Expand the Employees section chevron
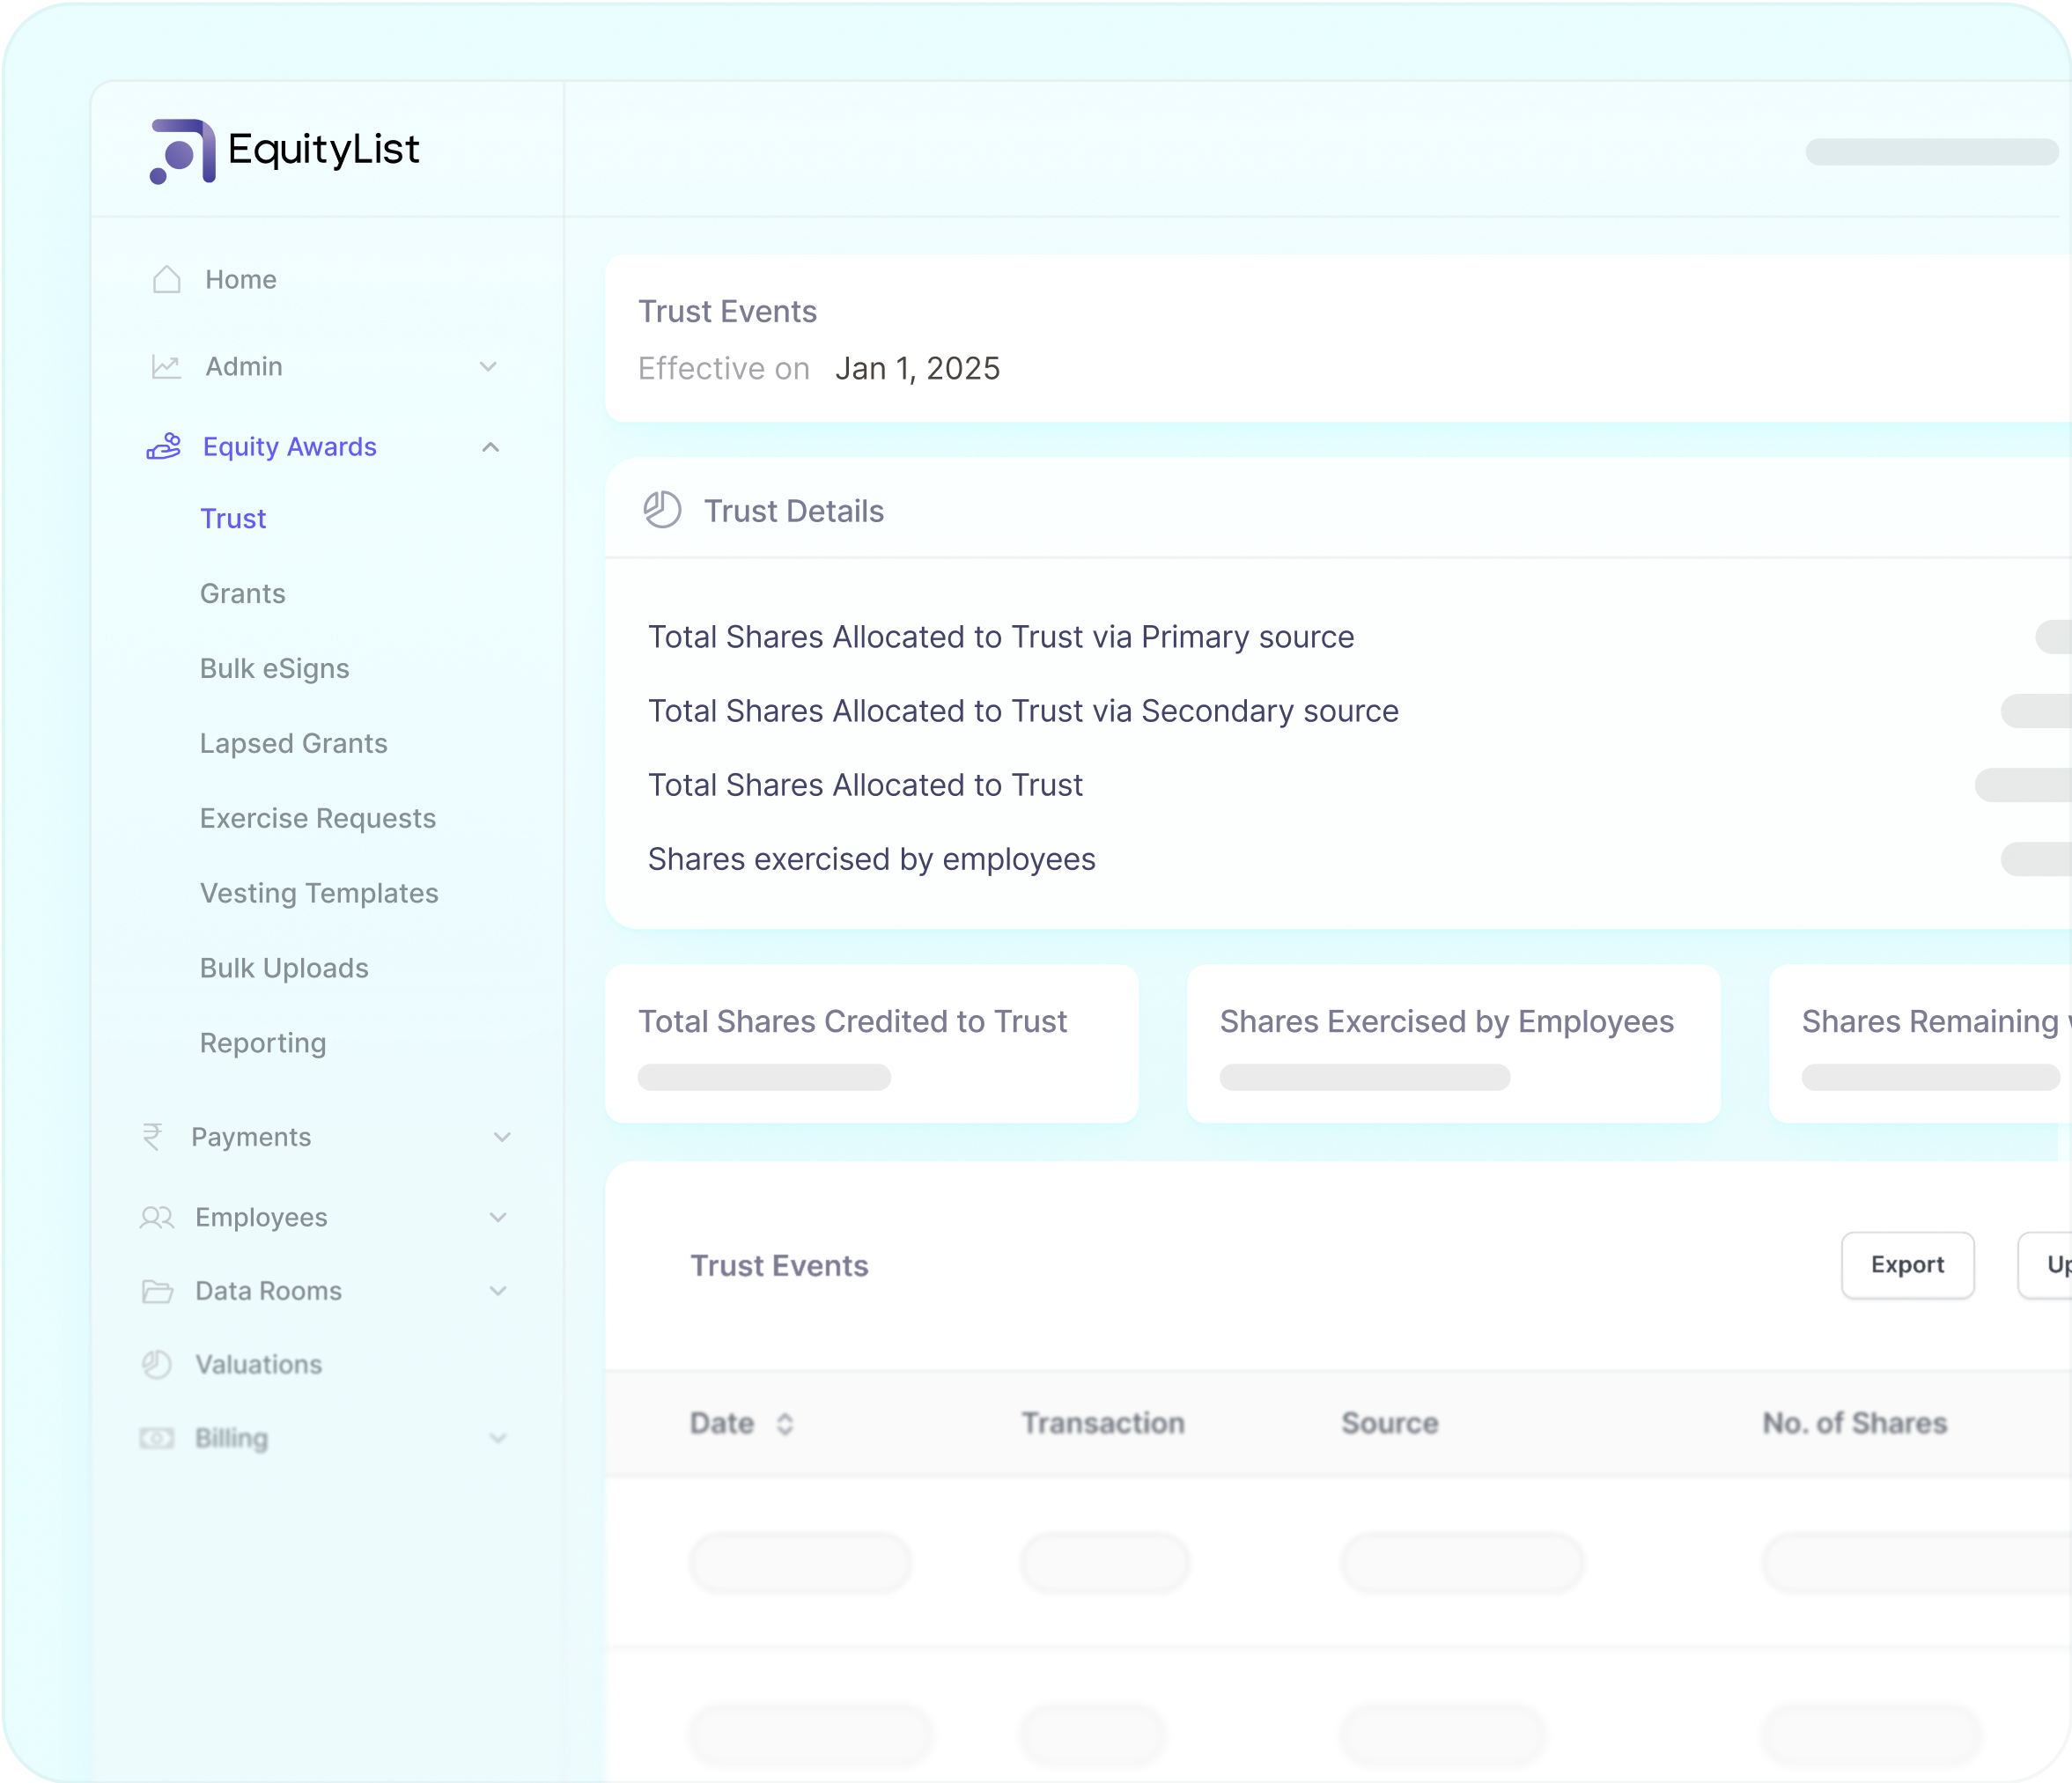2072x1783 pixels. pos(498,1217)
